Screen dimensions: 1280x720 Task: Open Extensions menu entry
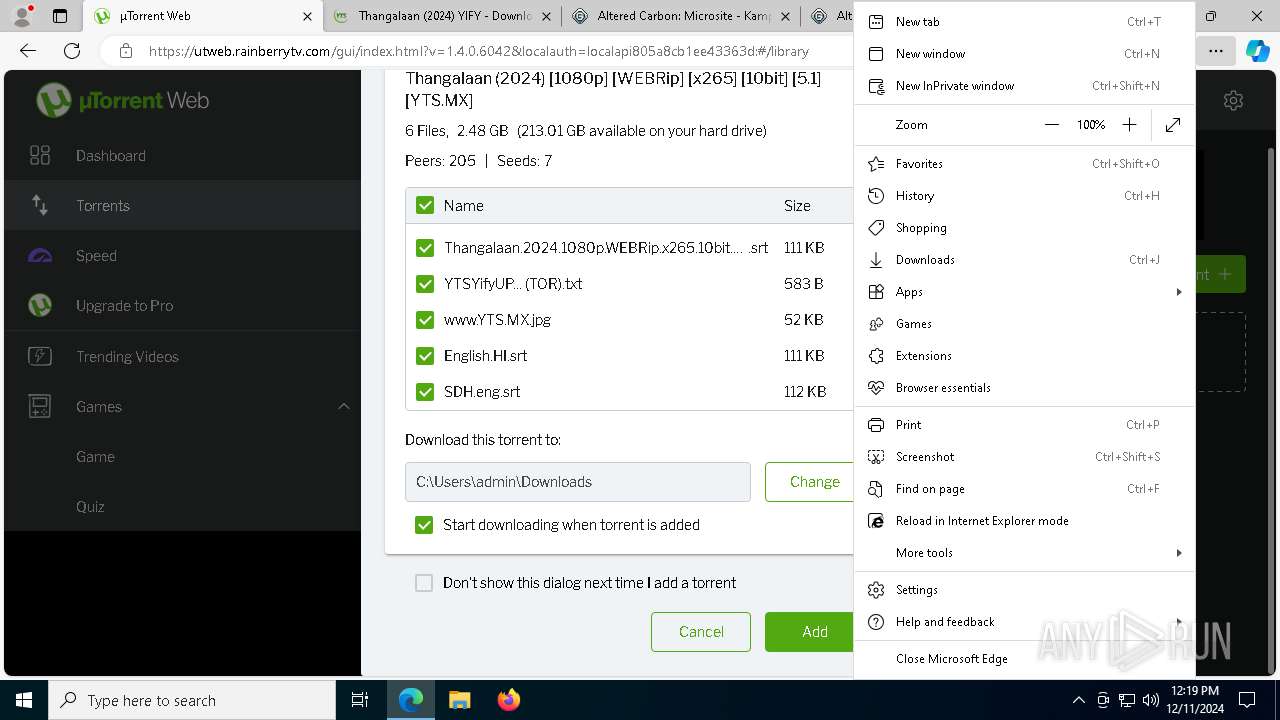tap(1024, 355)
